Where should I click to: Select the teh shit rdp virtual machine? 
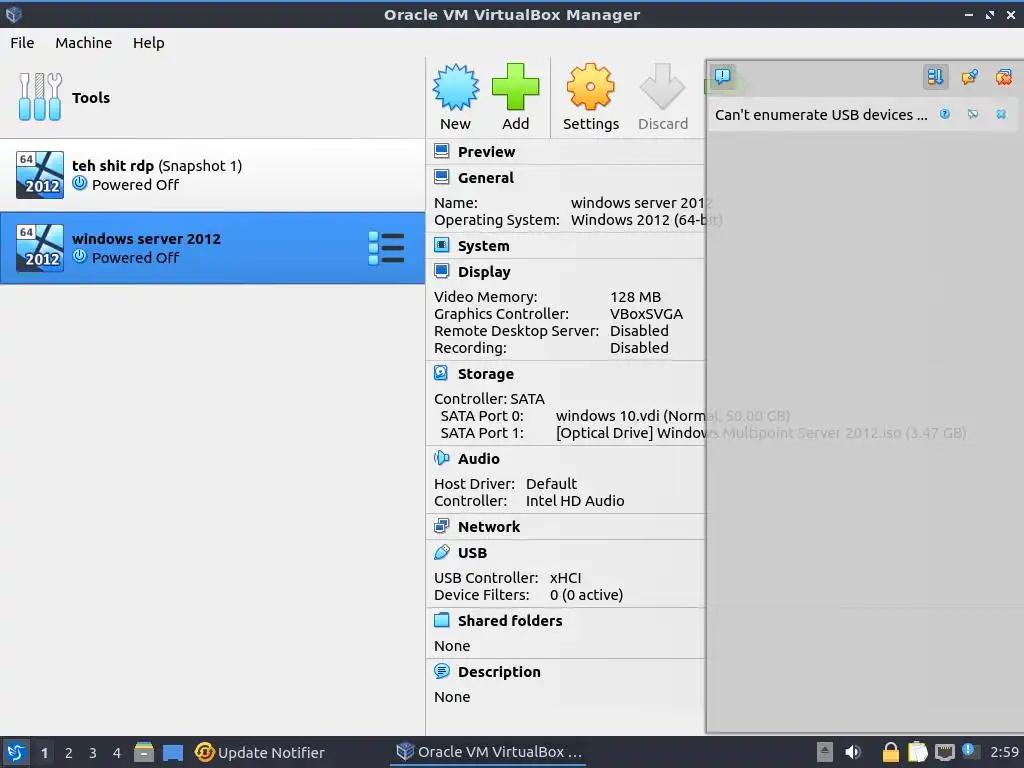(x=212, y=175)
